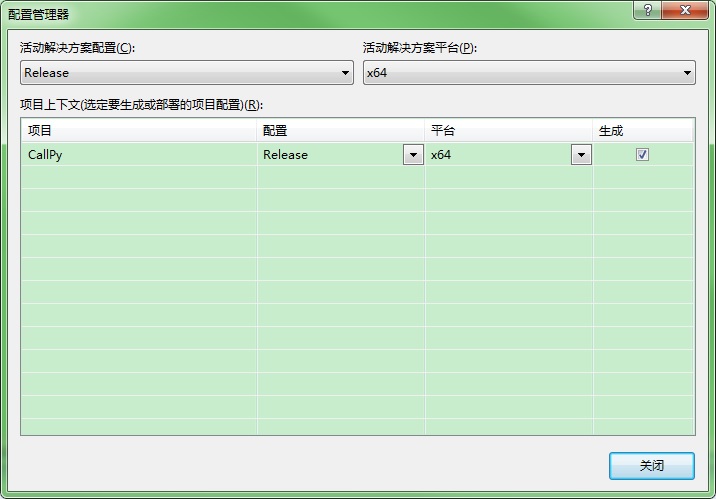The width and height of the screenshot is (716, 499).
Task: Click the help question mark button
Action: (x=648, y=10)
